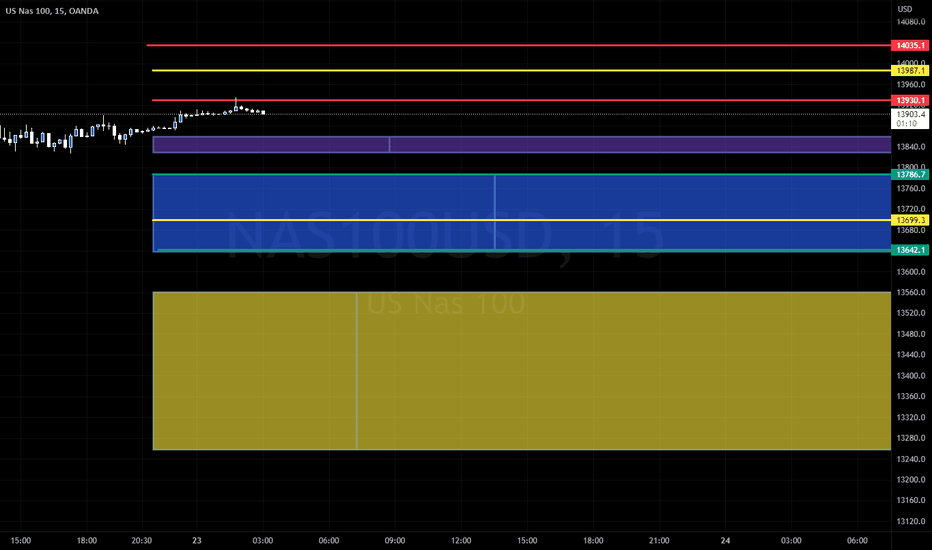The image size is (932, 550).
Task: Click the 09:00 time axis label
Action: (395, 540)
